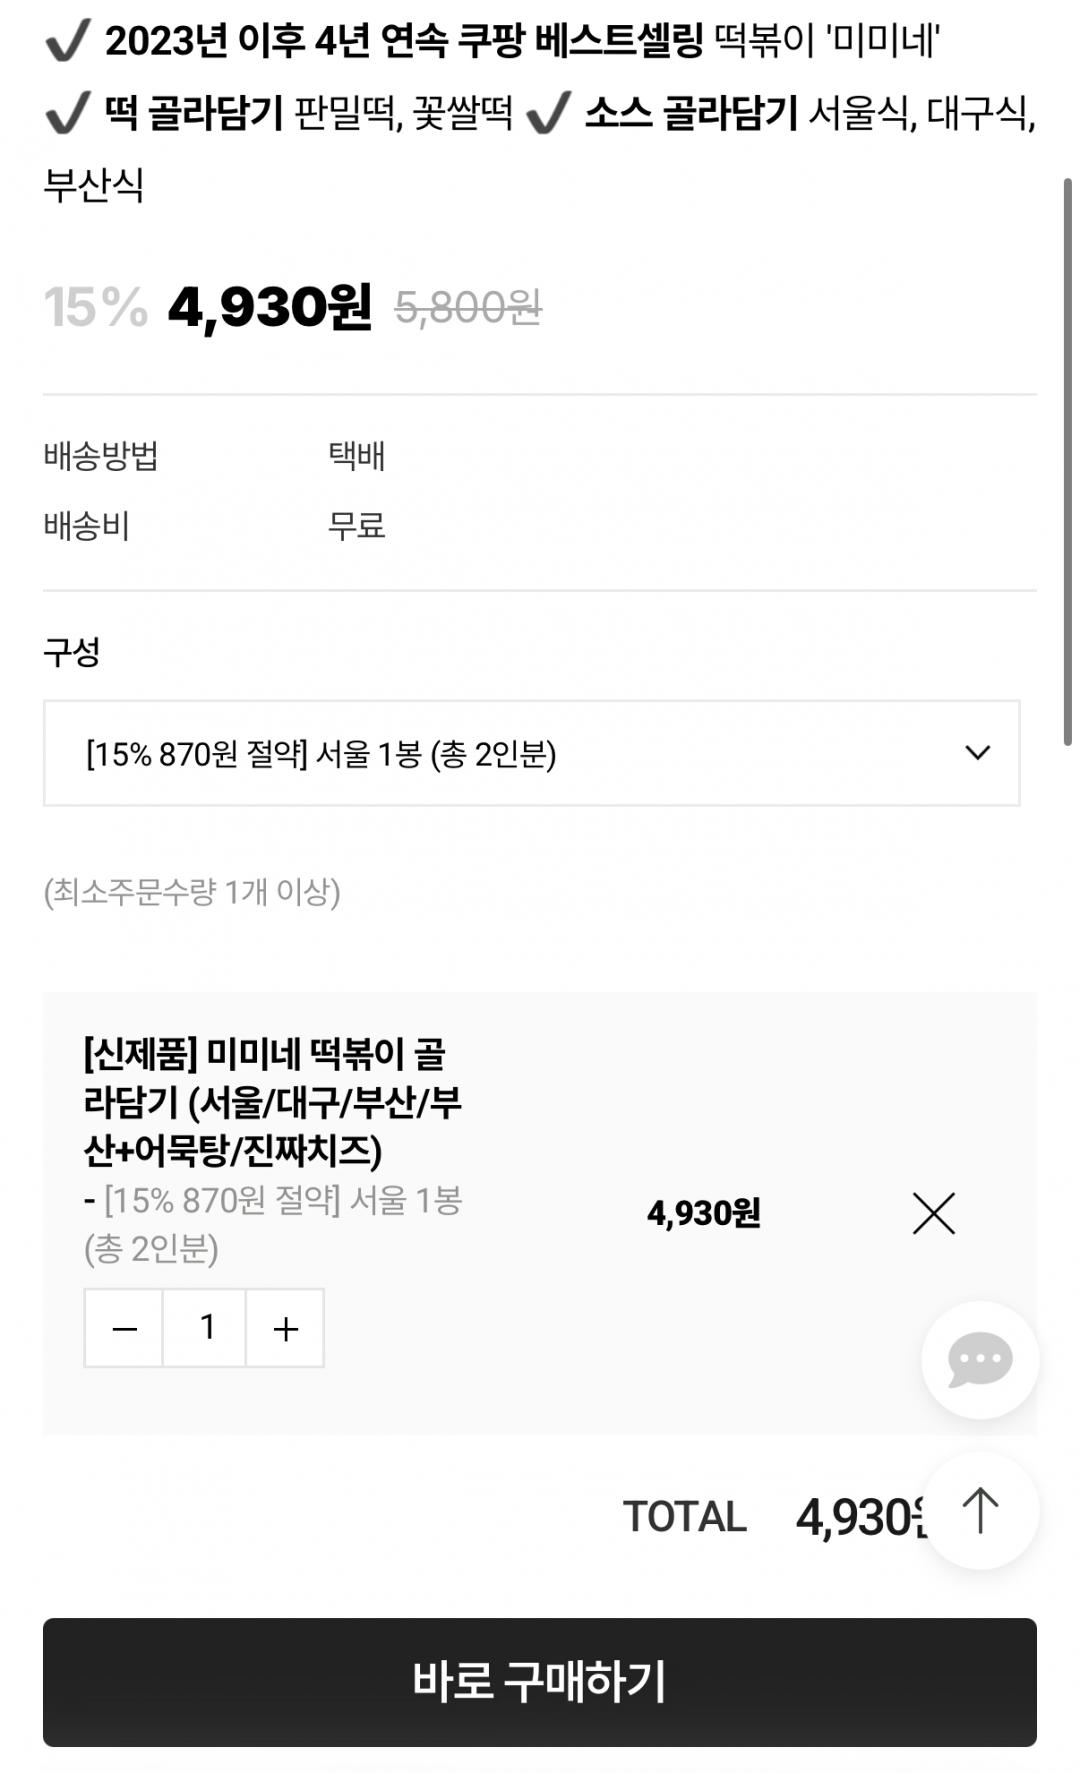Tap the TOTAL amount at the bottom
The width and height of the screenshot is (1080, 1773).
tap(860, 1517)
